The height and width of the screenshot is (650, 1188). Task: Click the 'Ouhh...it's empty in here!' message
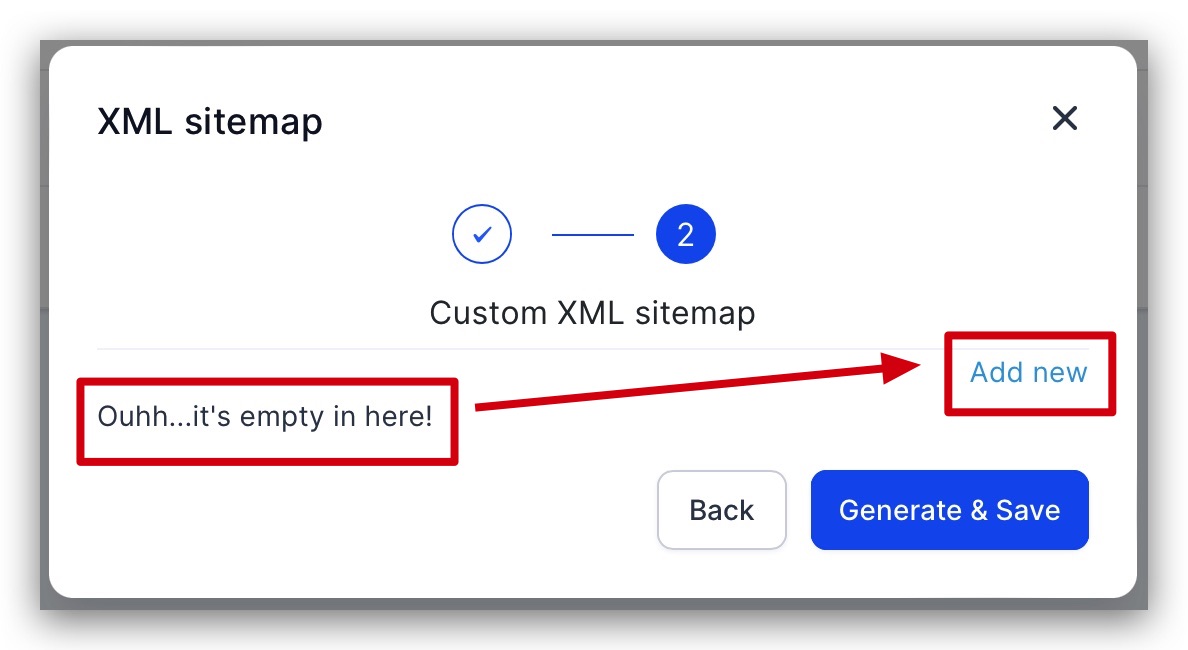pos(265,417)
